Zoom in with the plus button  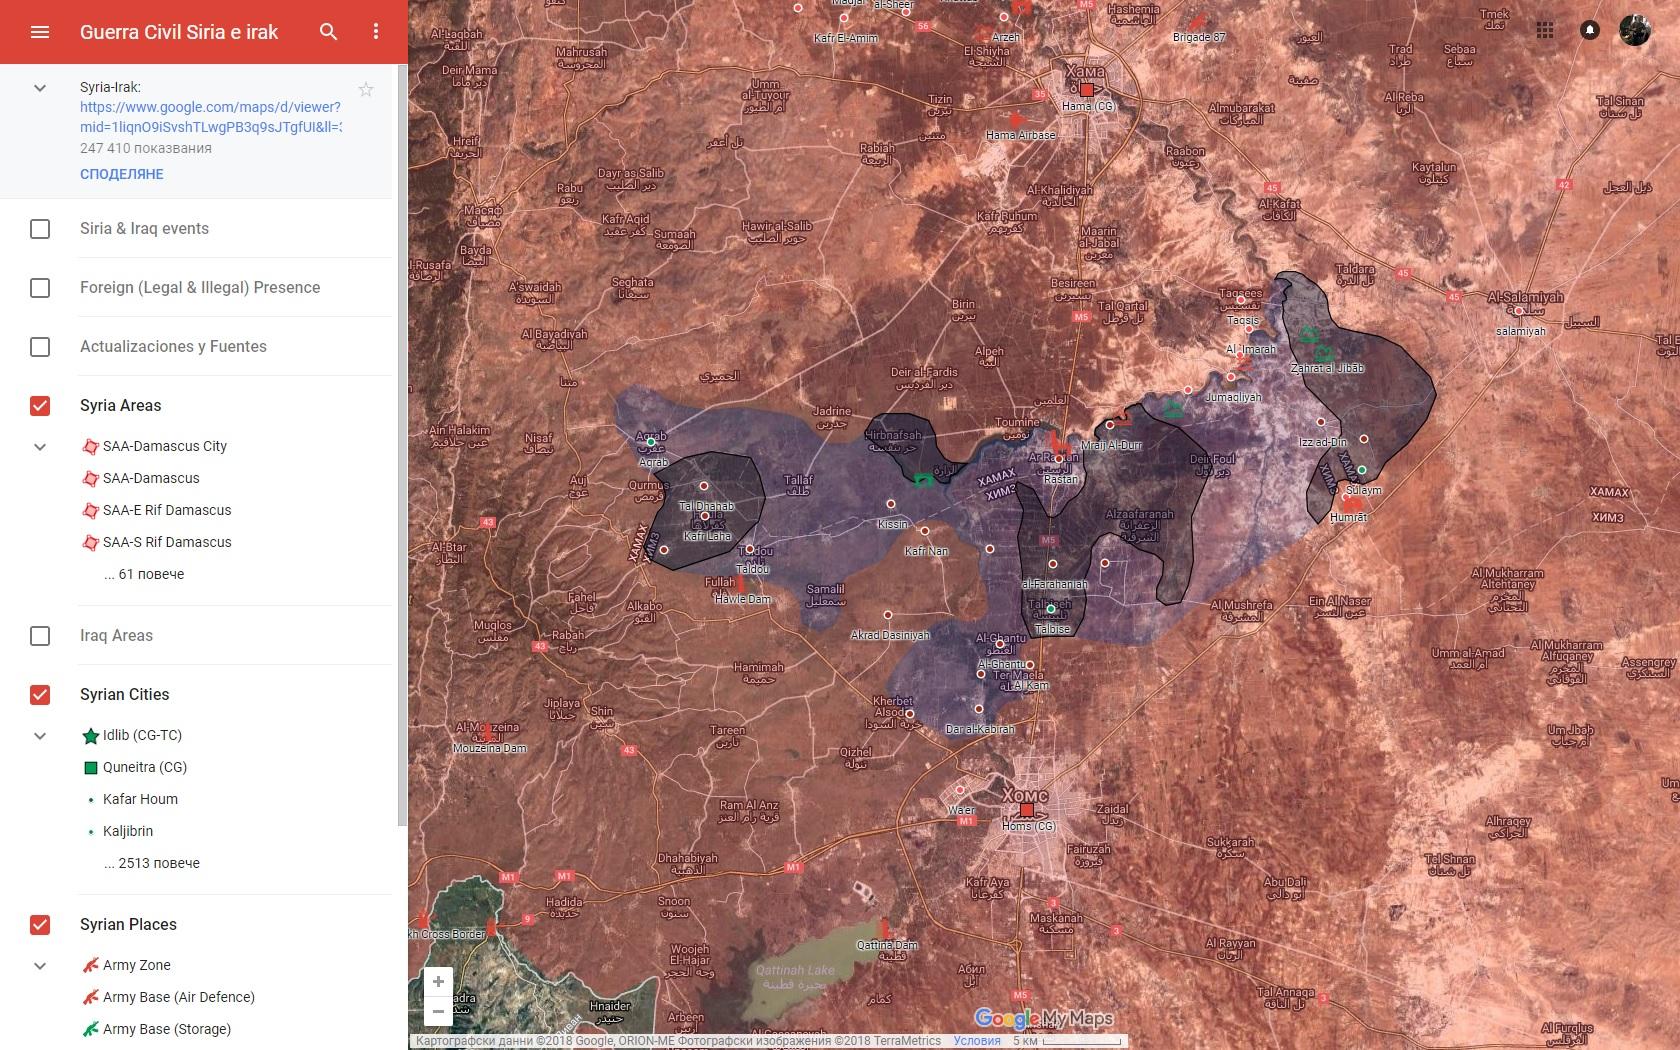click(438, 982)
